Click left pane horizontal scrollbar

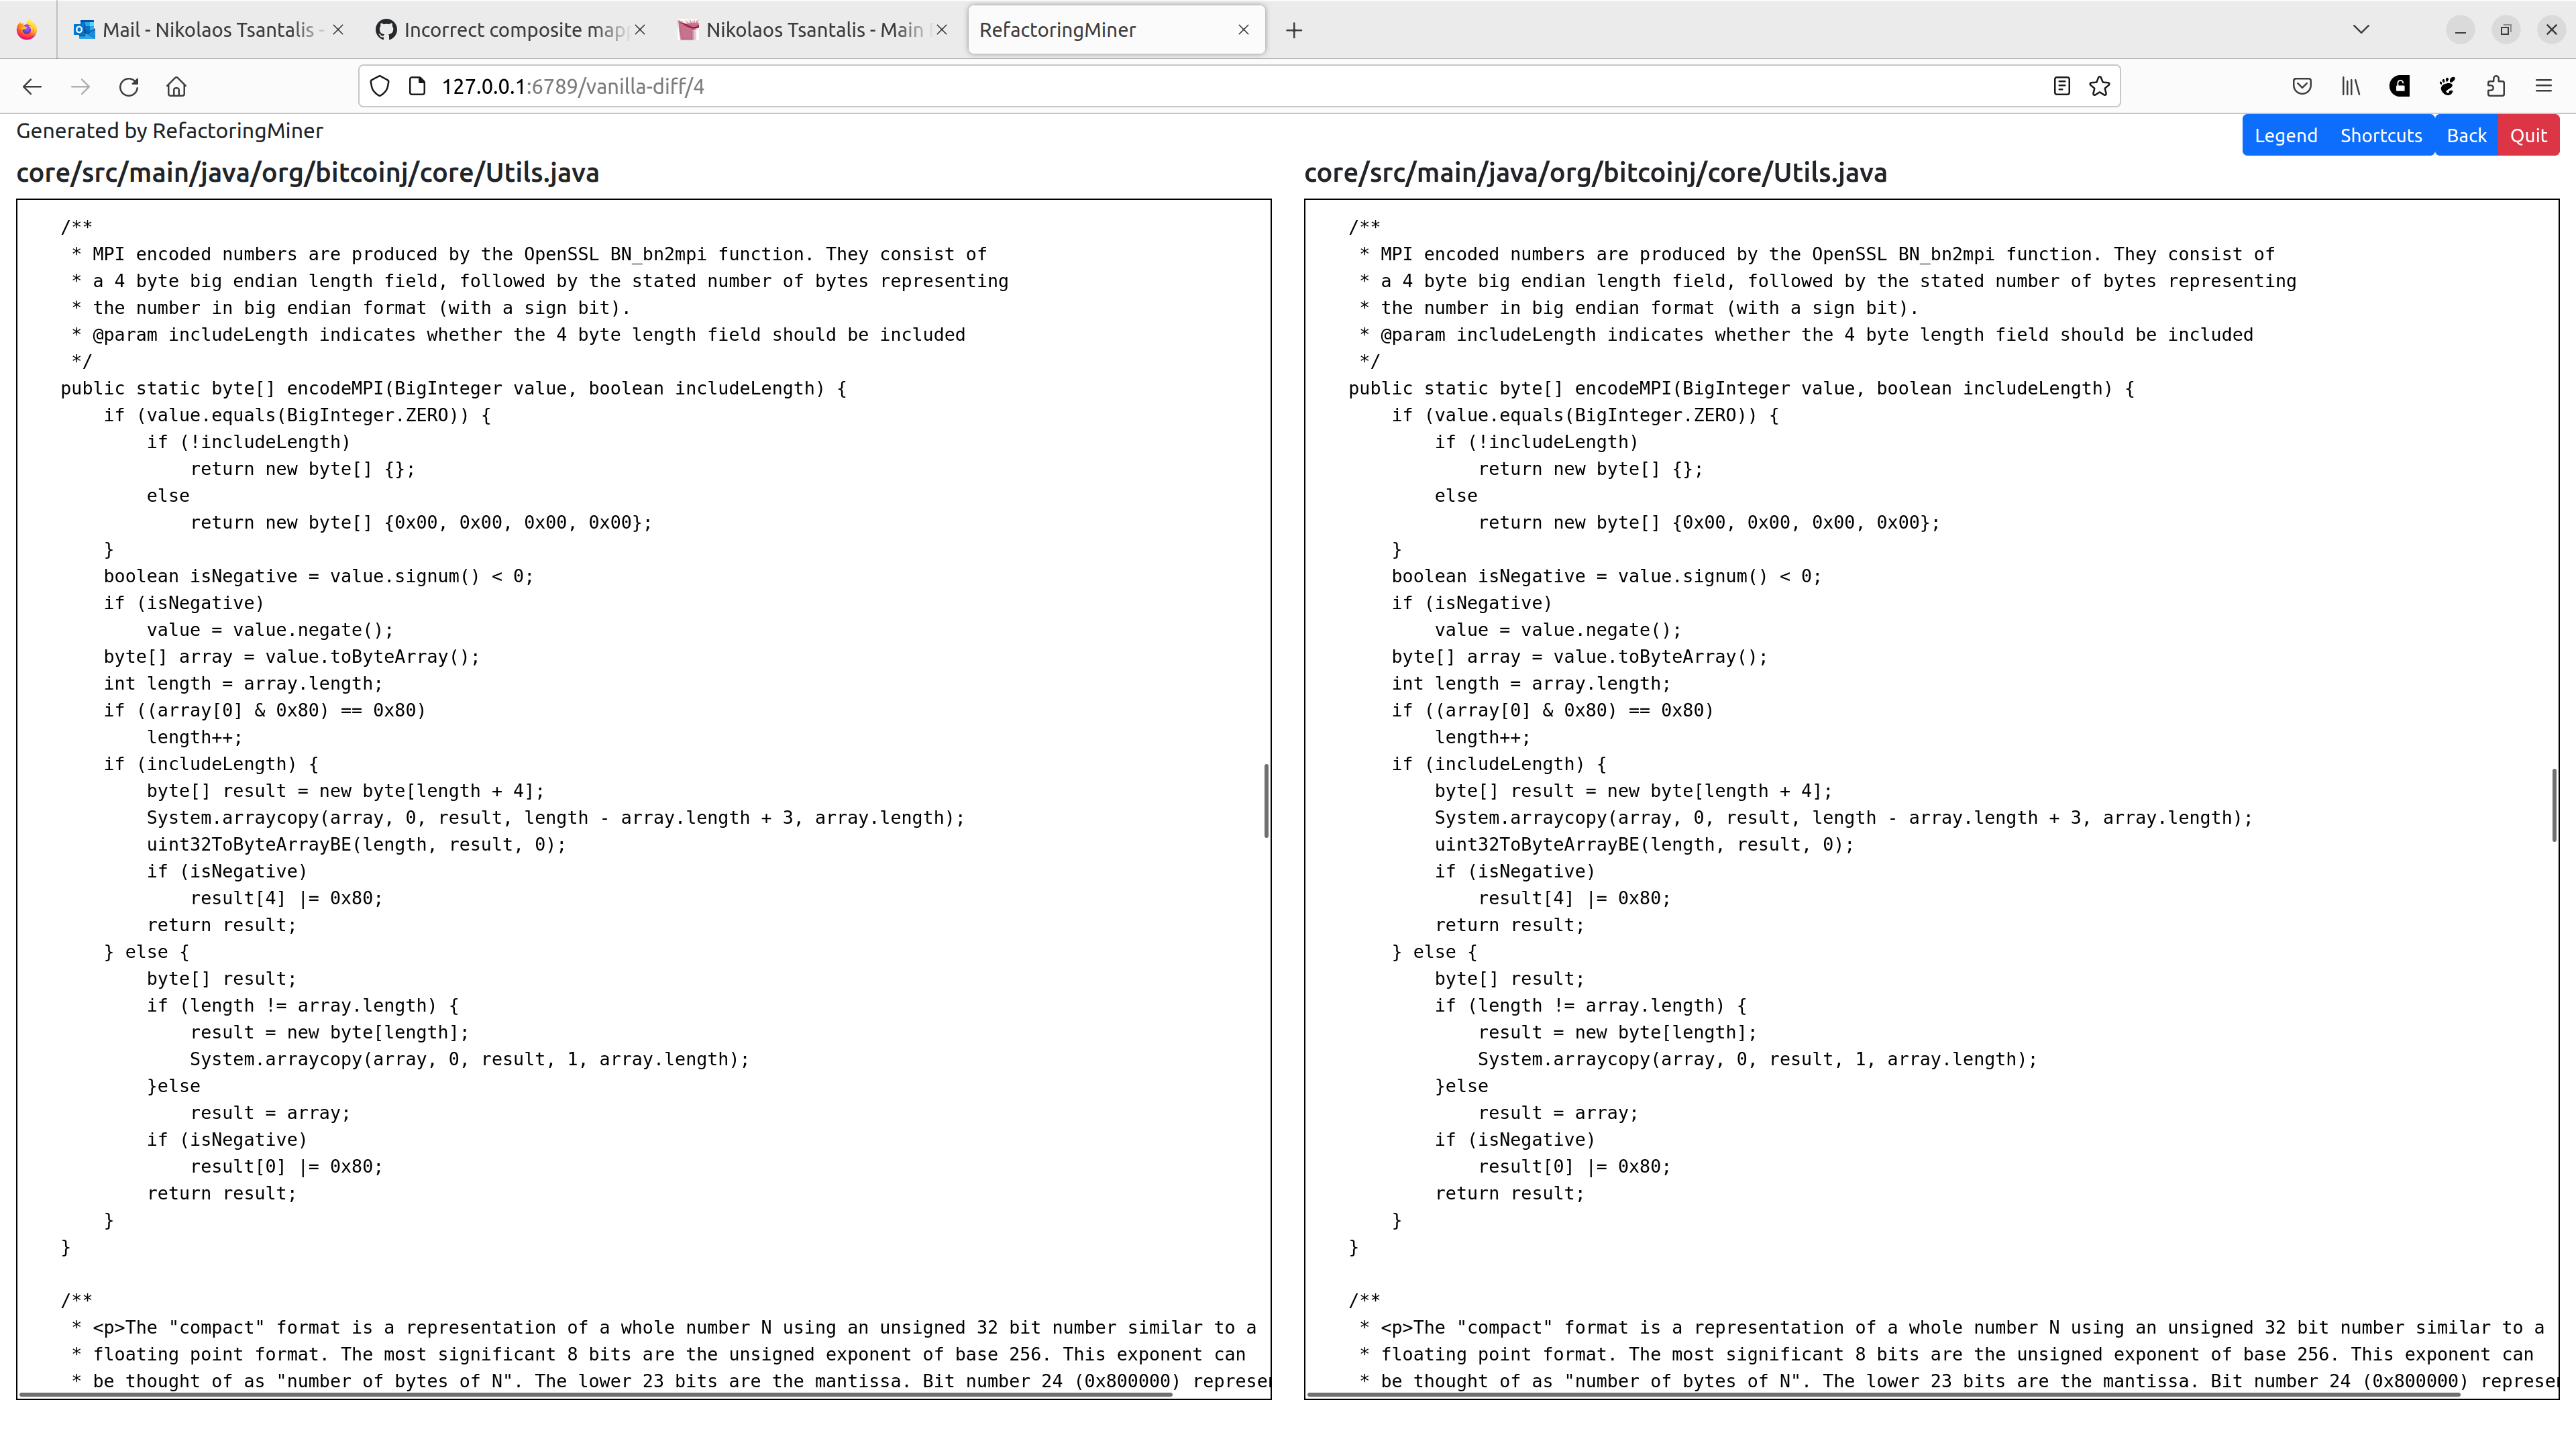(x=595, y=1393)
